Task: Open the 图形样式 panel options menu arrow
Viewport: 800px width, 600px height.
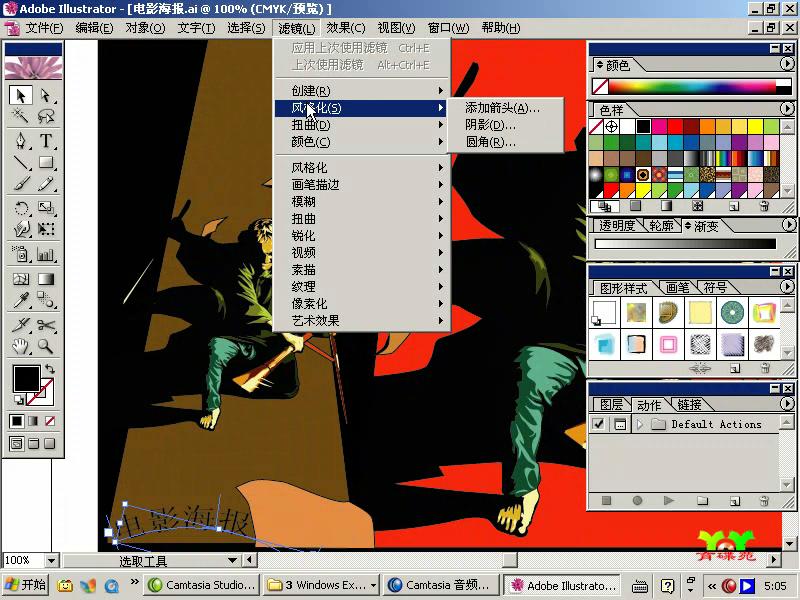Action: pos(787,287)
